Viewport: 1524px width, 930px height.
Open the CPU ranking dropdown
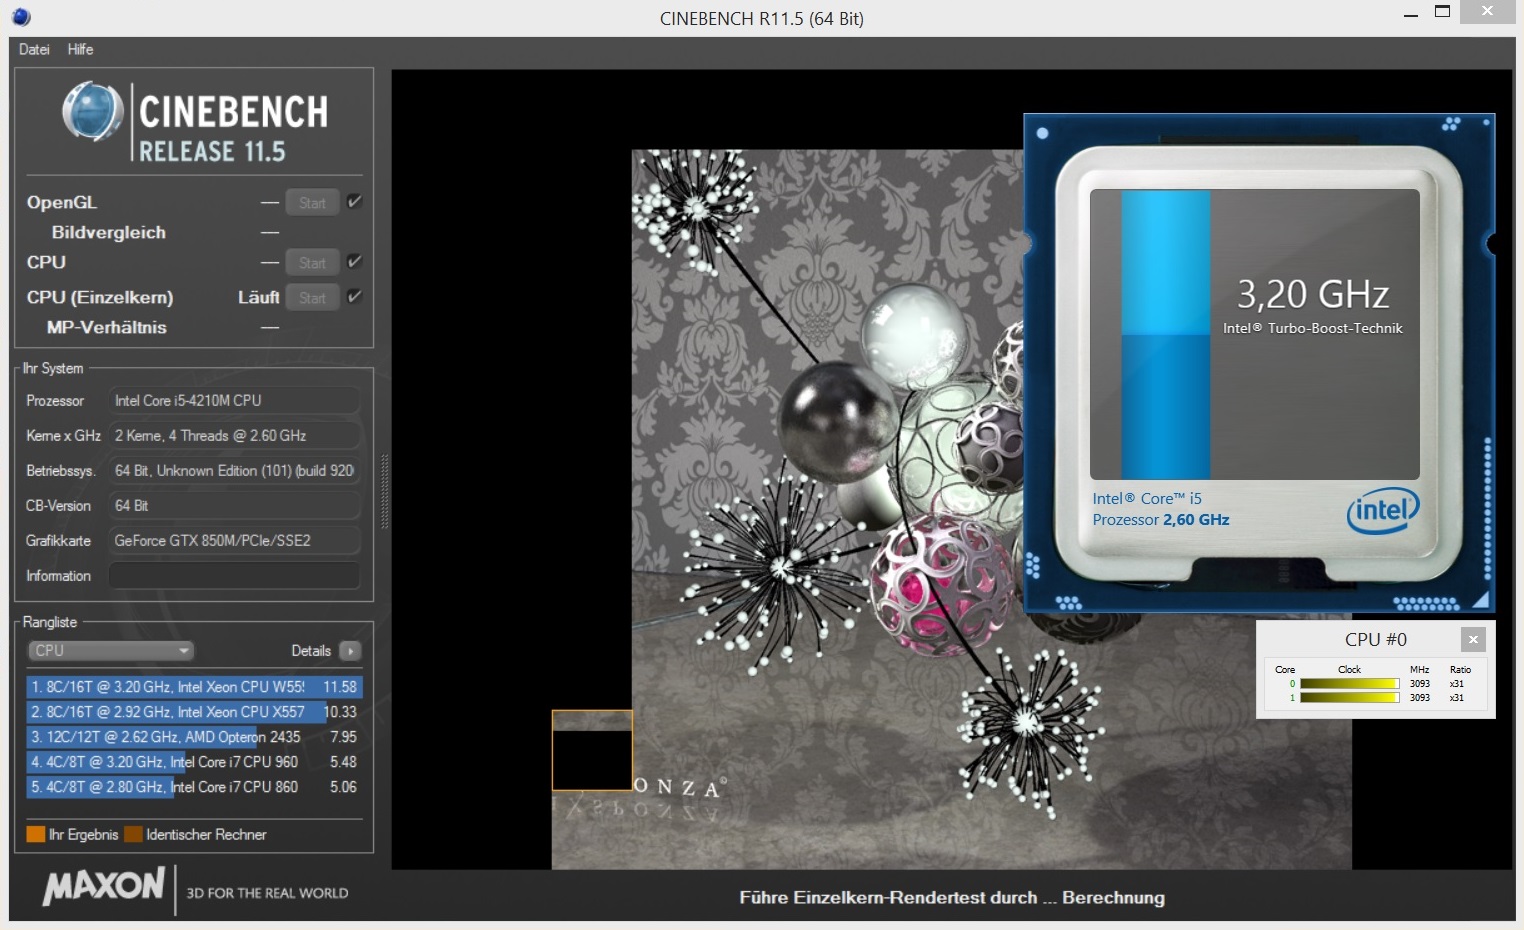(110, 651)
